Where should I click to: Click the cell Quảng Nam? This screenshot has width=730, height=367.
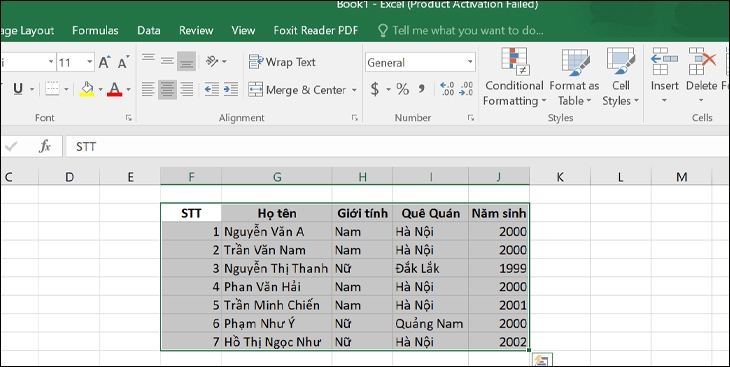[x=431, y=324]
